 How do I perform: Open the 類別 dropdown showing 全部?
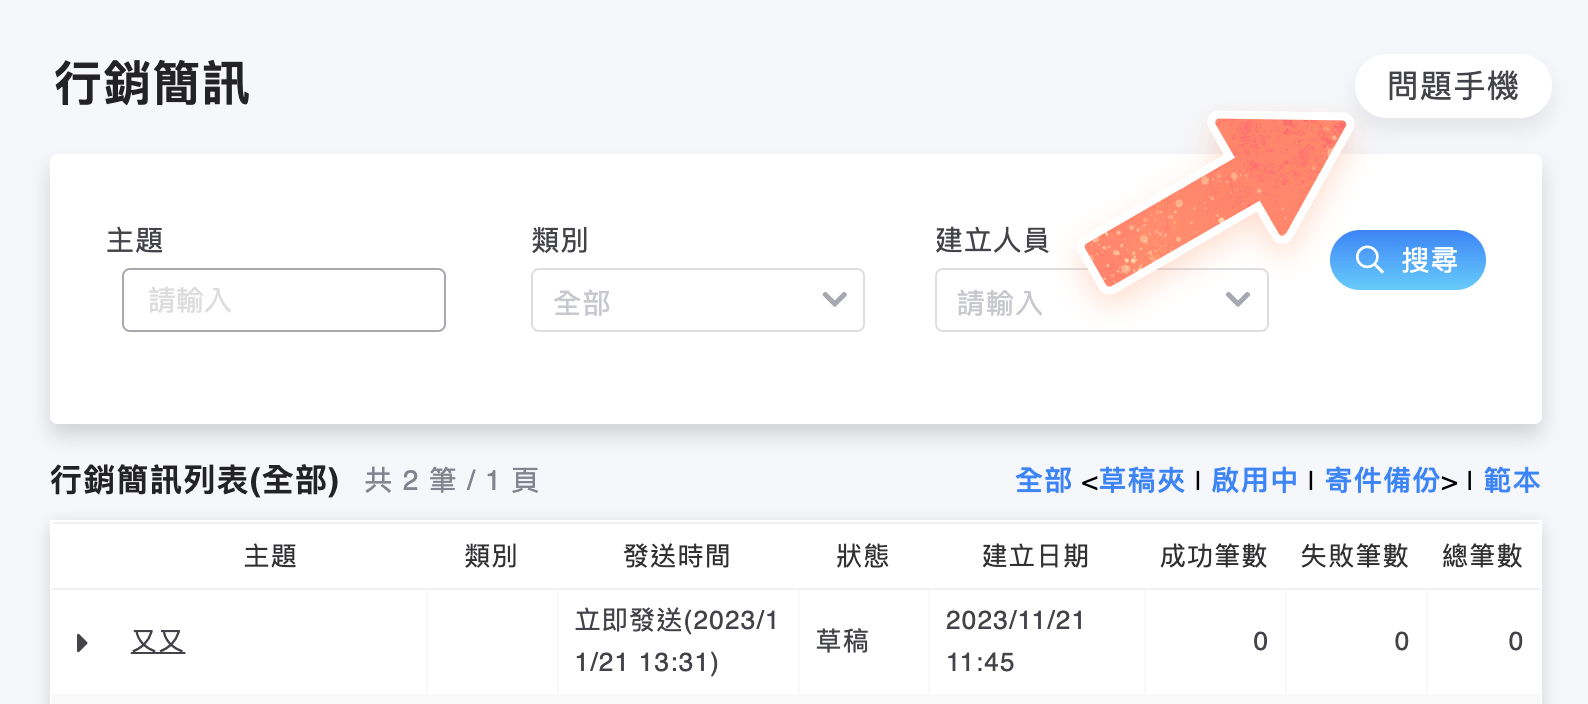[697, 300]
